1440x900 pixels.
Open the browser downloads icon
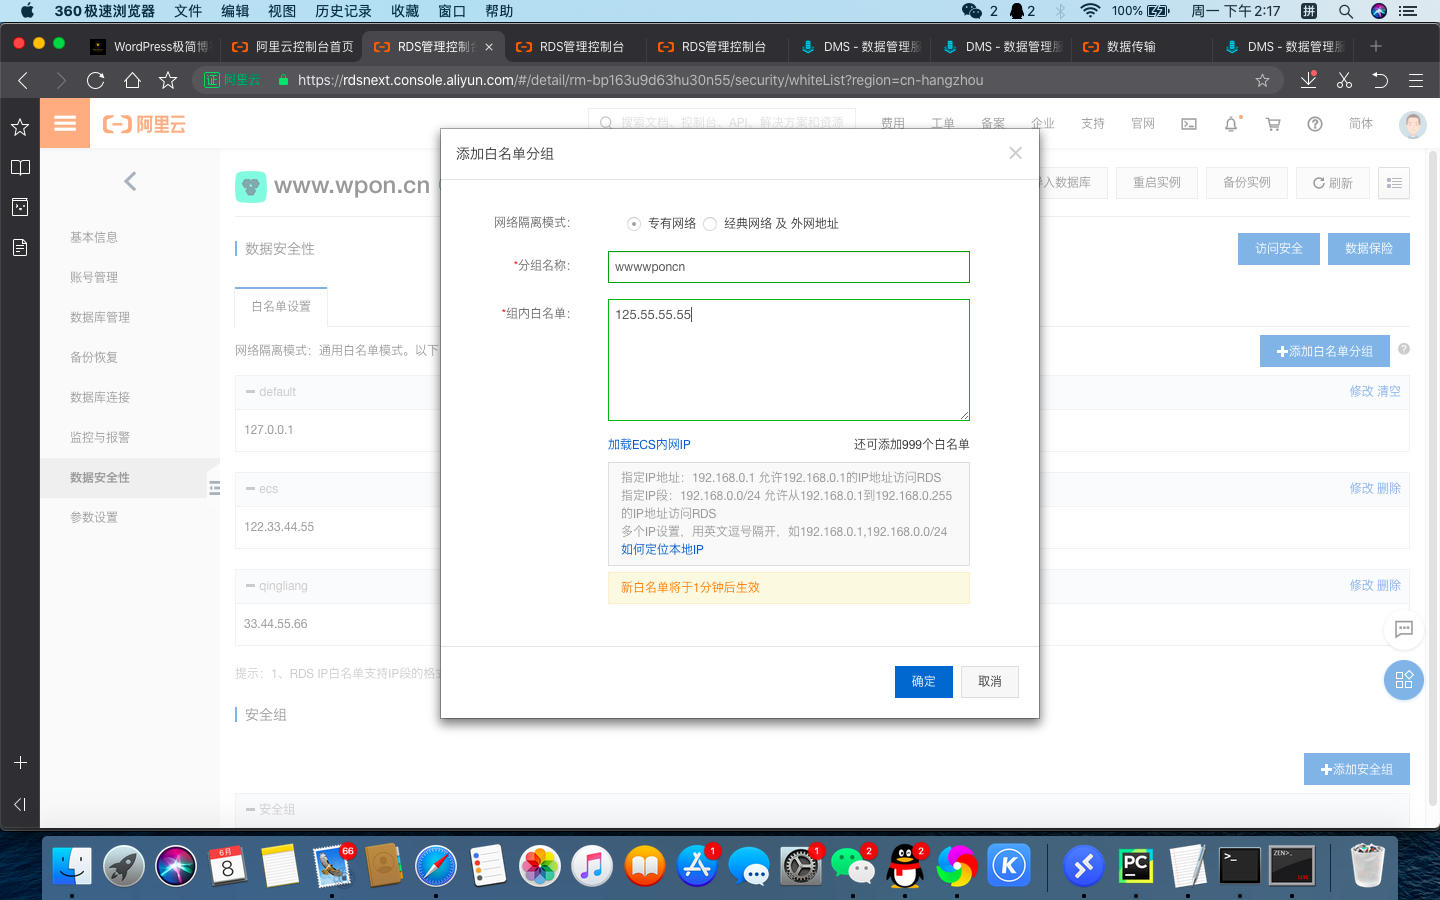tap(1308, 80)
